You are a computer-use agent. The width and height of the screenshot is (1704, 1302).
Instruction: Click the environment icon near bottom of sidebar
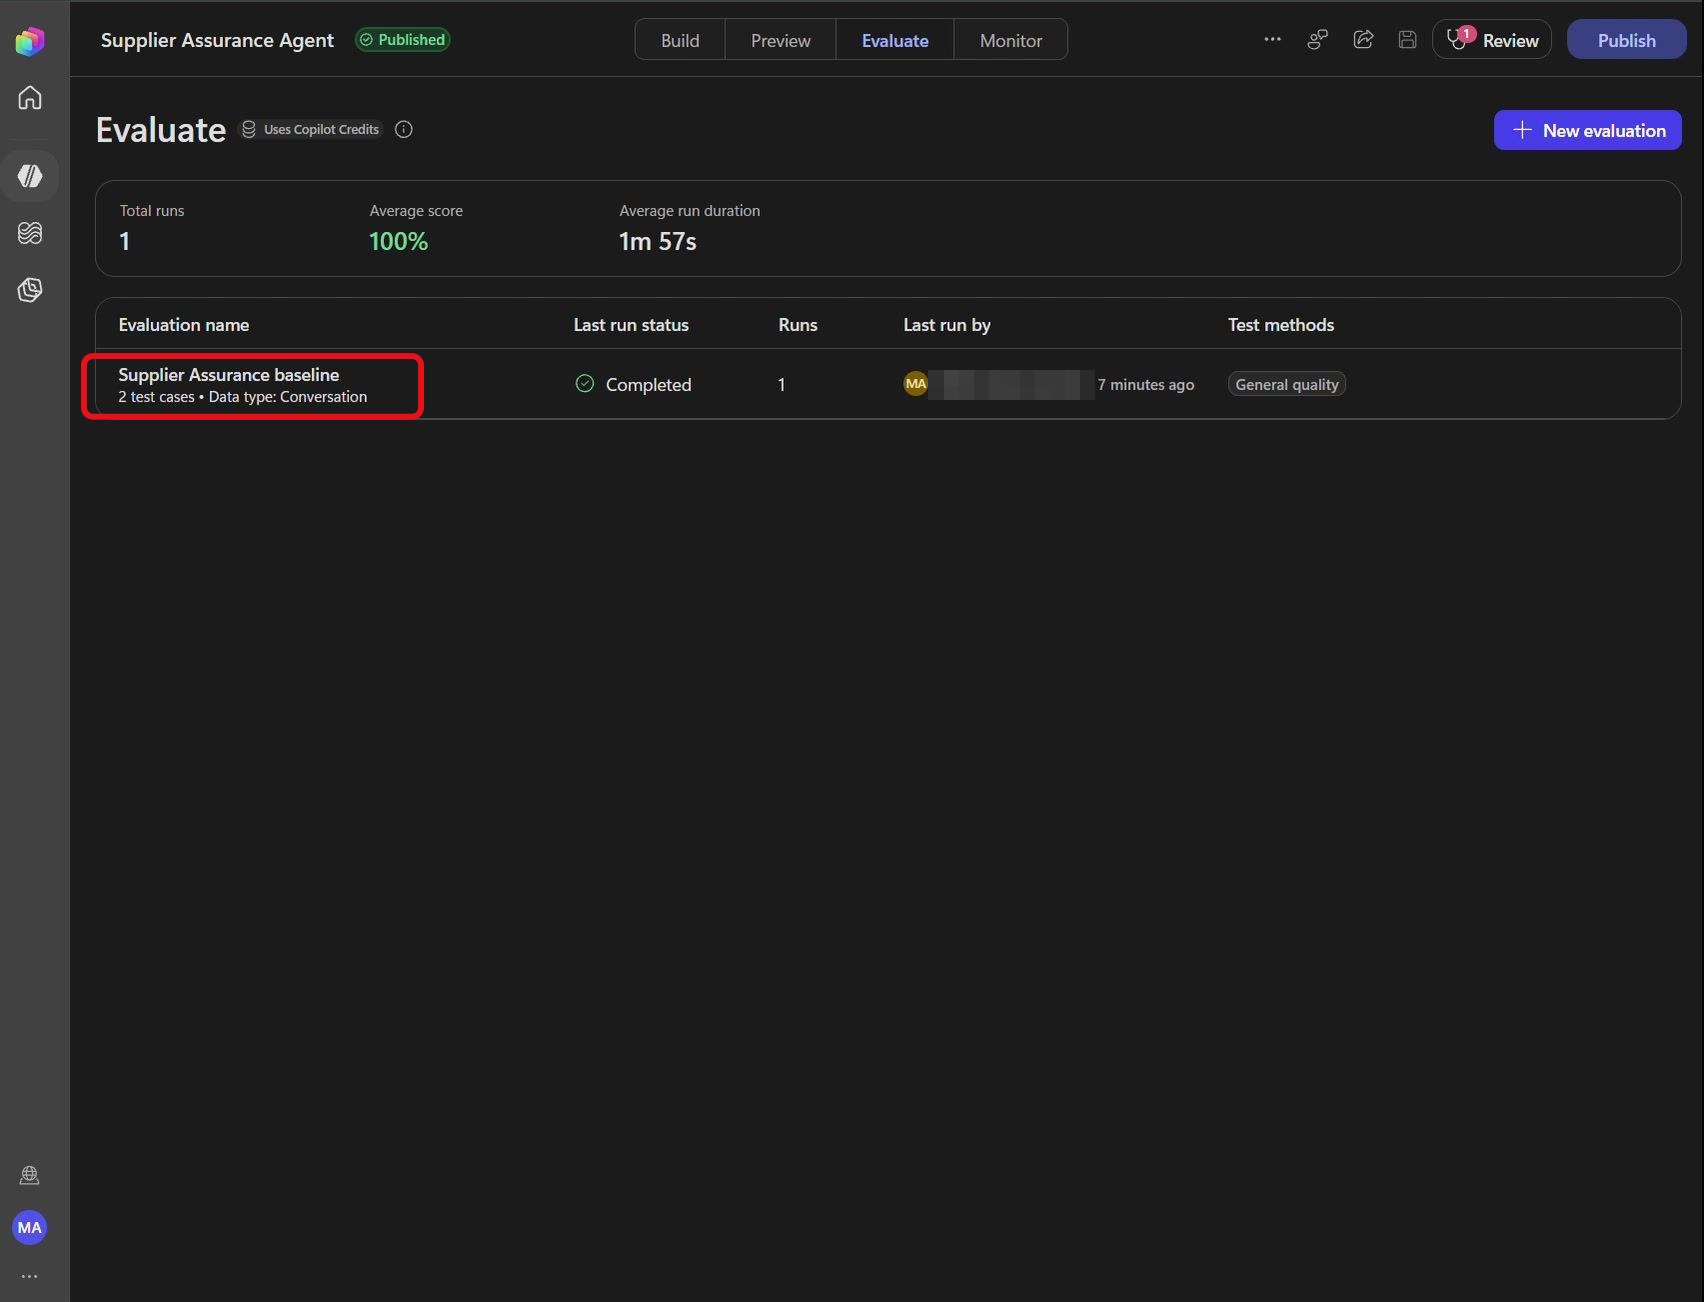click(x=30, y=1175)
